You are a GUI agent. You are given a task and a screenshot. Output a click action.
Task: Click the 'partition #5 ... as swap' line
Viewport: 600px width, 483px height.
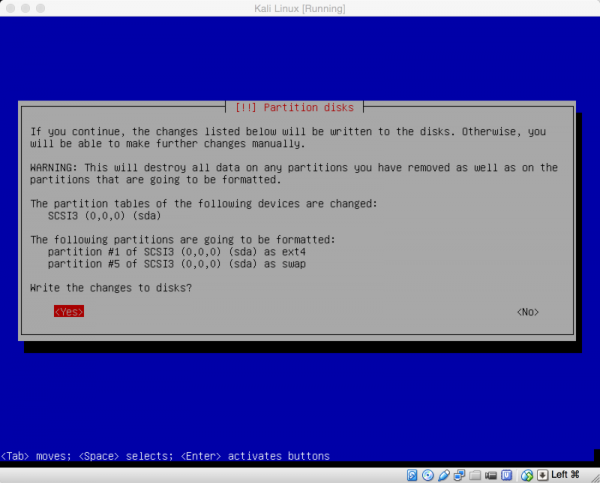[x=176, y=264]
